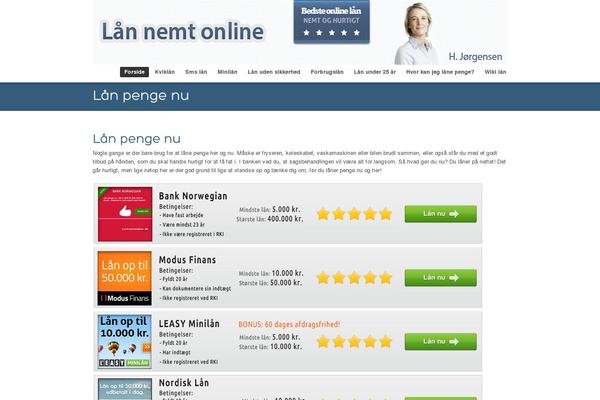
Task: Open Lån under 25 år page
Action: tap(375, 72)
